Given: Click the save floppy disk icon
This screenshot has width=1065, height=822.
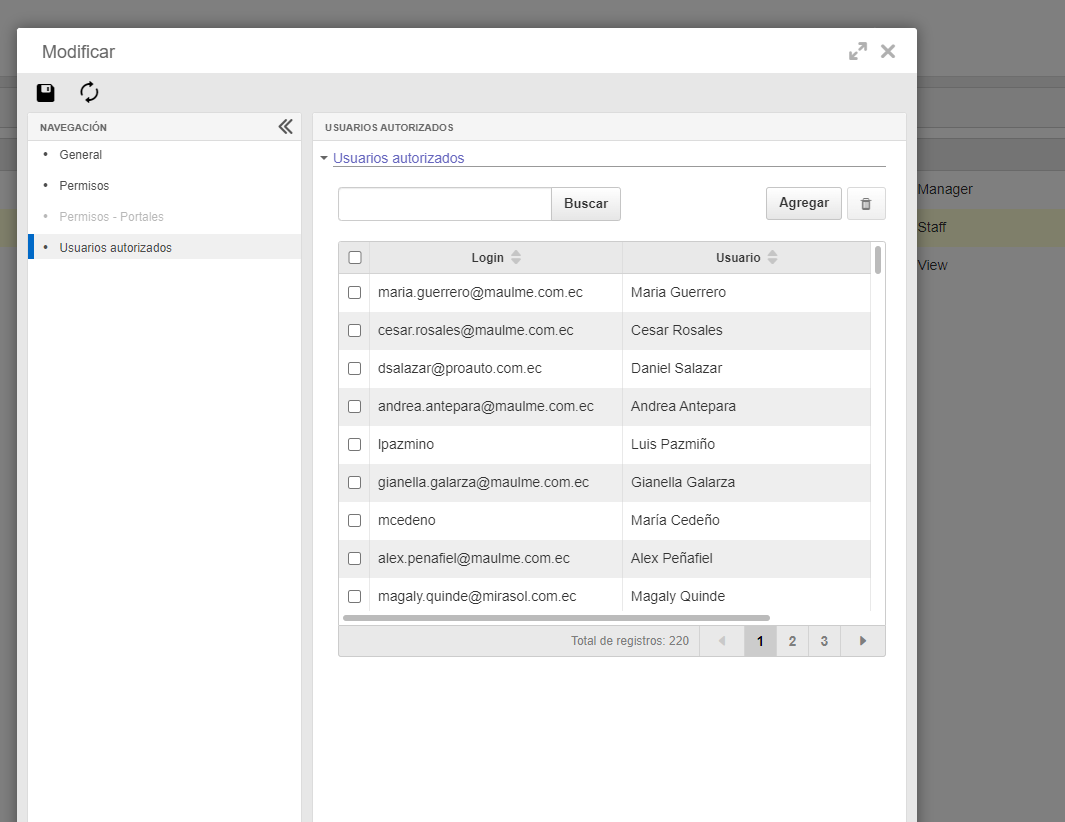Looking at the screenshot, I should pos(46,92).
